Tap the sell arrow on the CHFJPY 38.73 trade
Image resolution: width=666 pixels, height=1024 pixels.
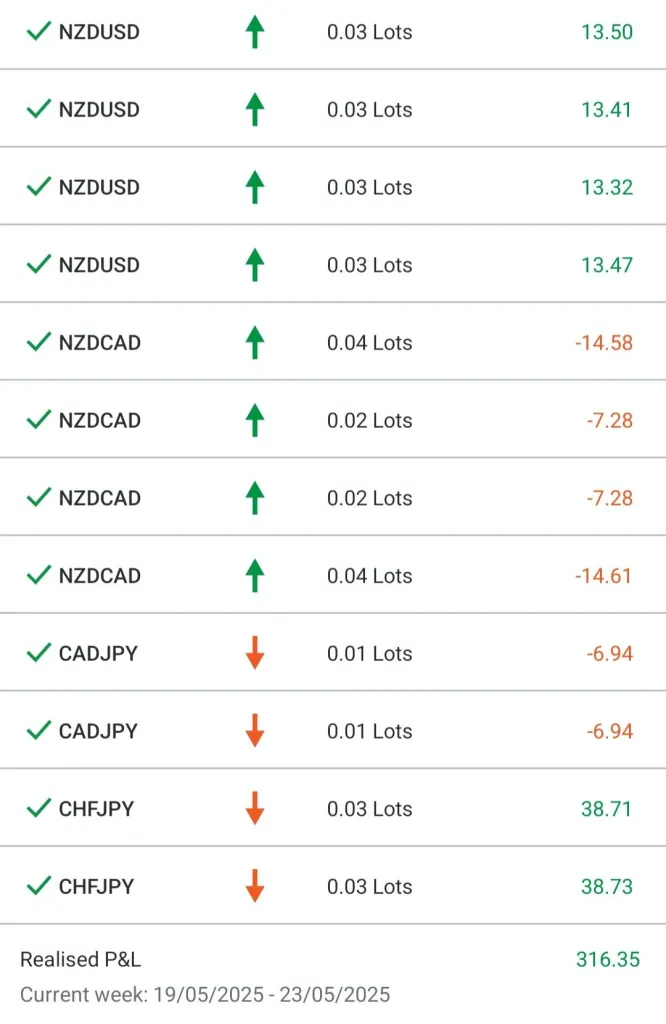pyautogui.click(x=255, y=886)
